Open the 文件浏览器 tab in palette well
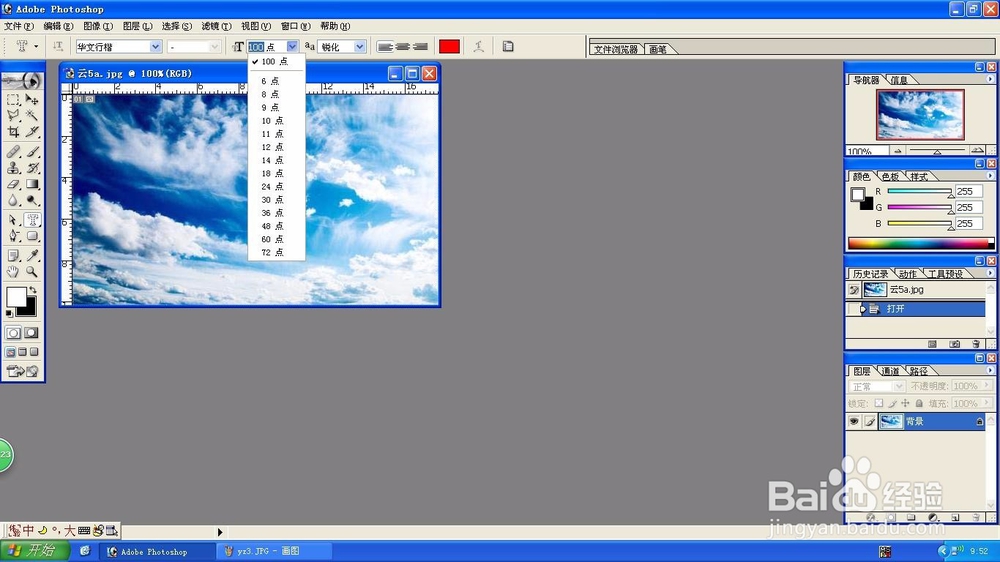Image resolution: width=1000 pixels, height=562 pixels. [x=615, y=49]
